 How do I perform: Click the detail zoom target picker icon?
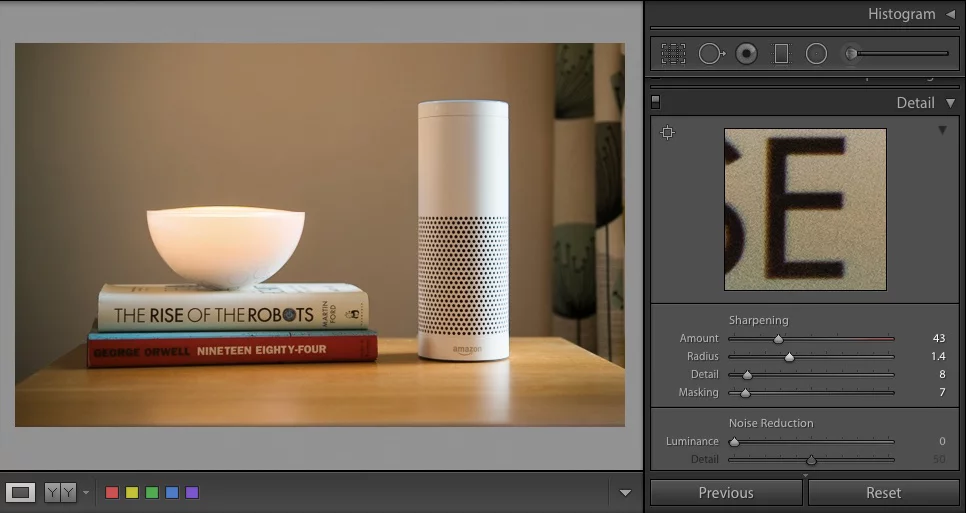click(668, 133)
